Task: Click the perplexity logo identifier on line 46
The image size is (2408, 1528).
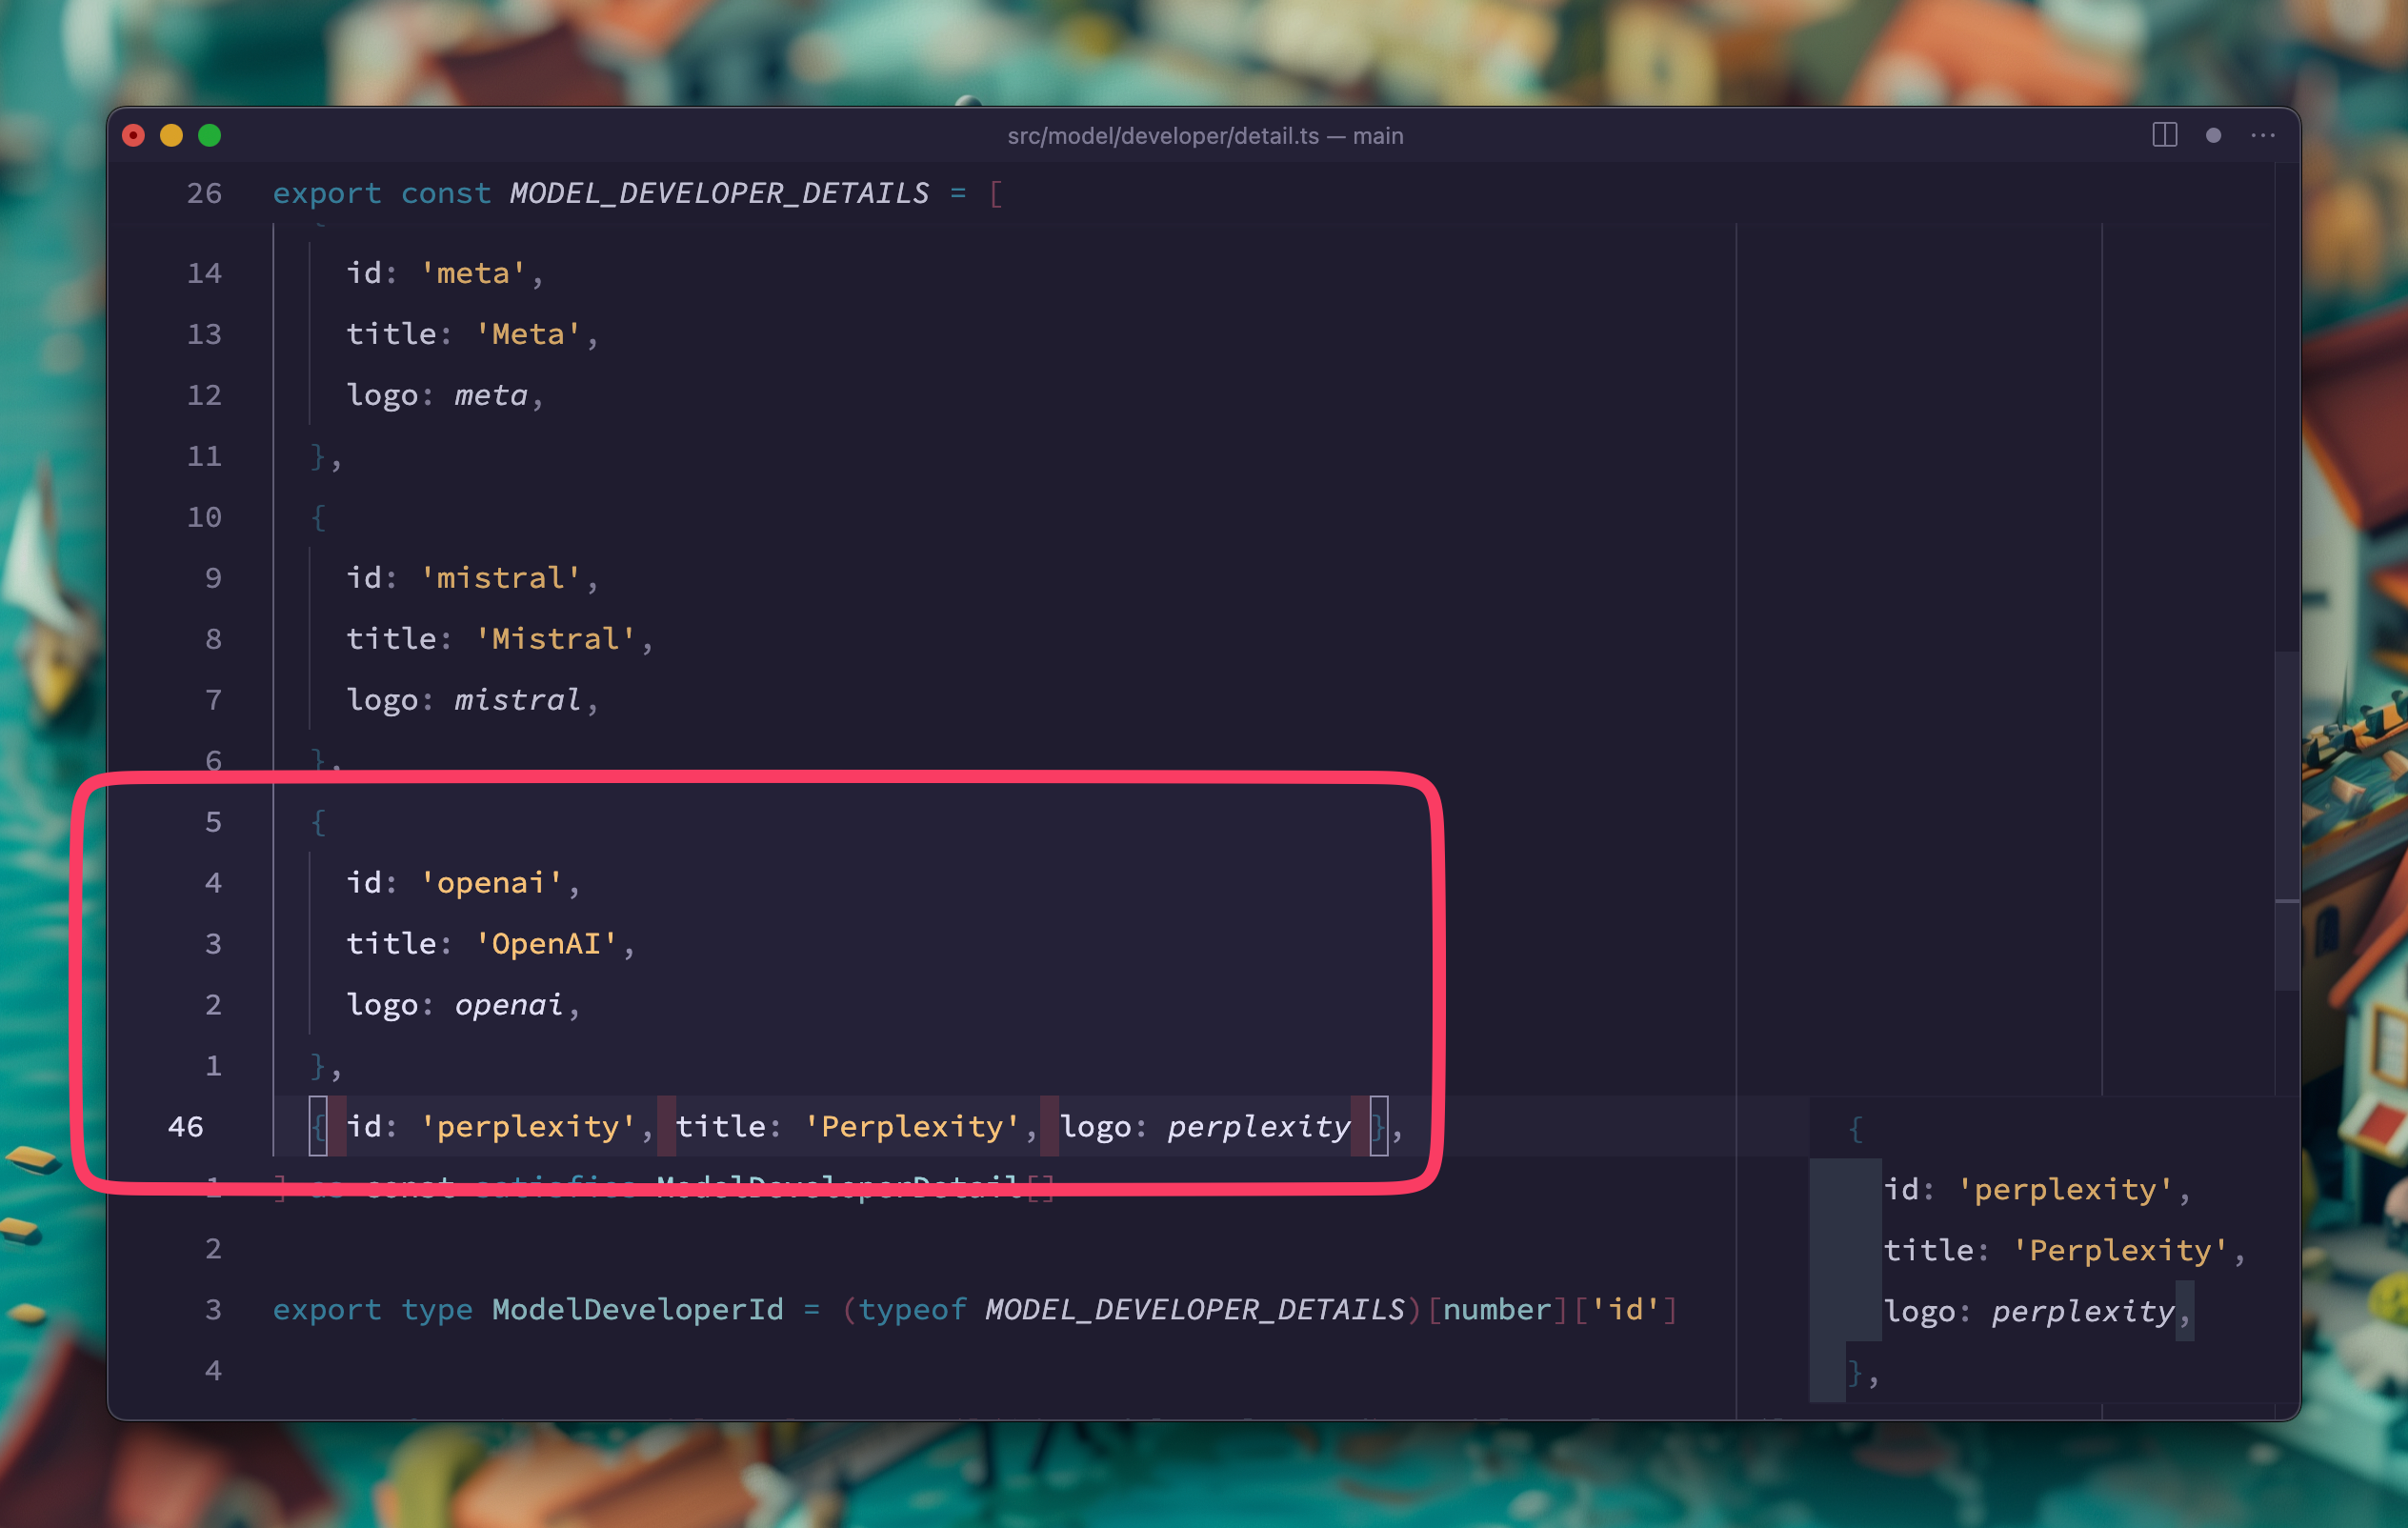Action: (1259, 1127)
